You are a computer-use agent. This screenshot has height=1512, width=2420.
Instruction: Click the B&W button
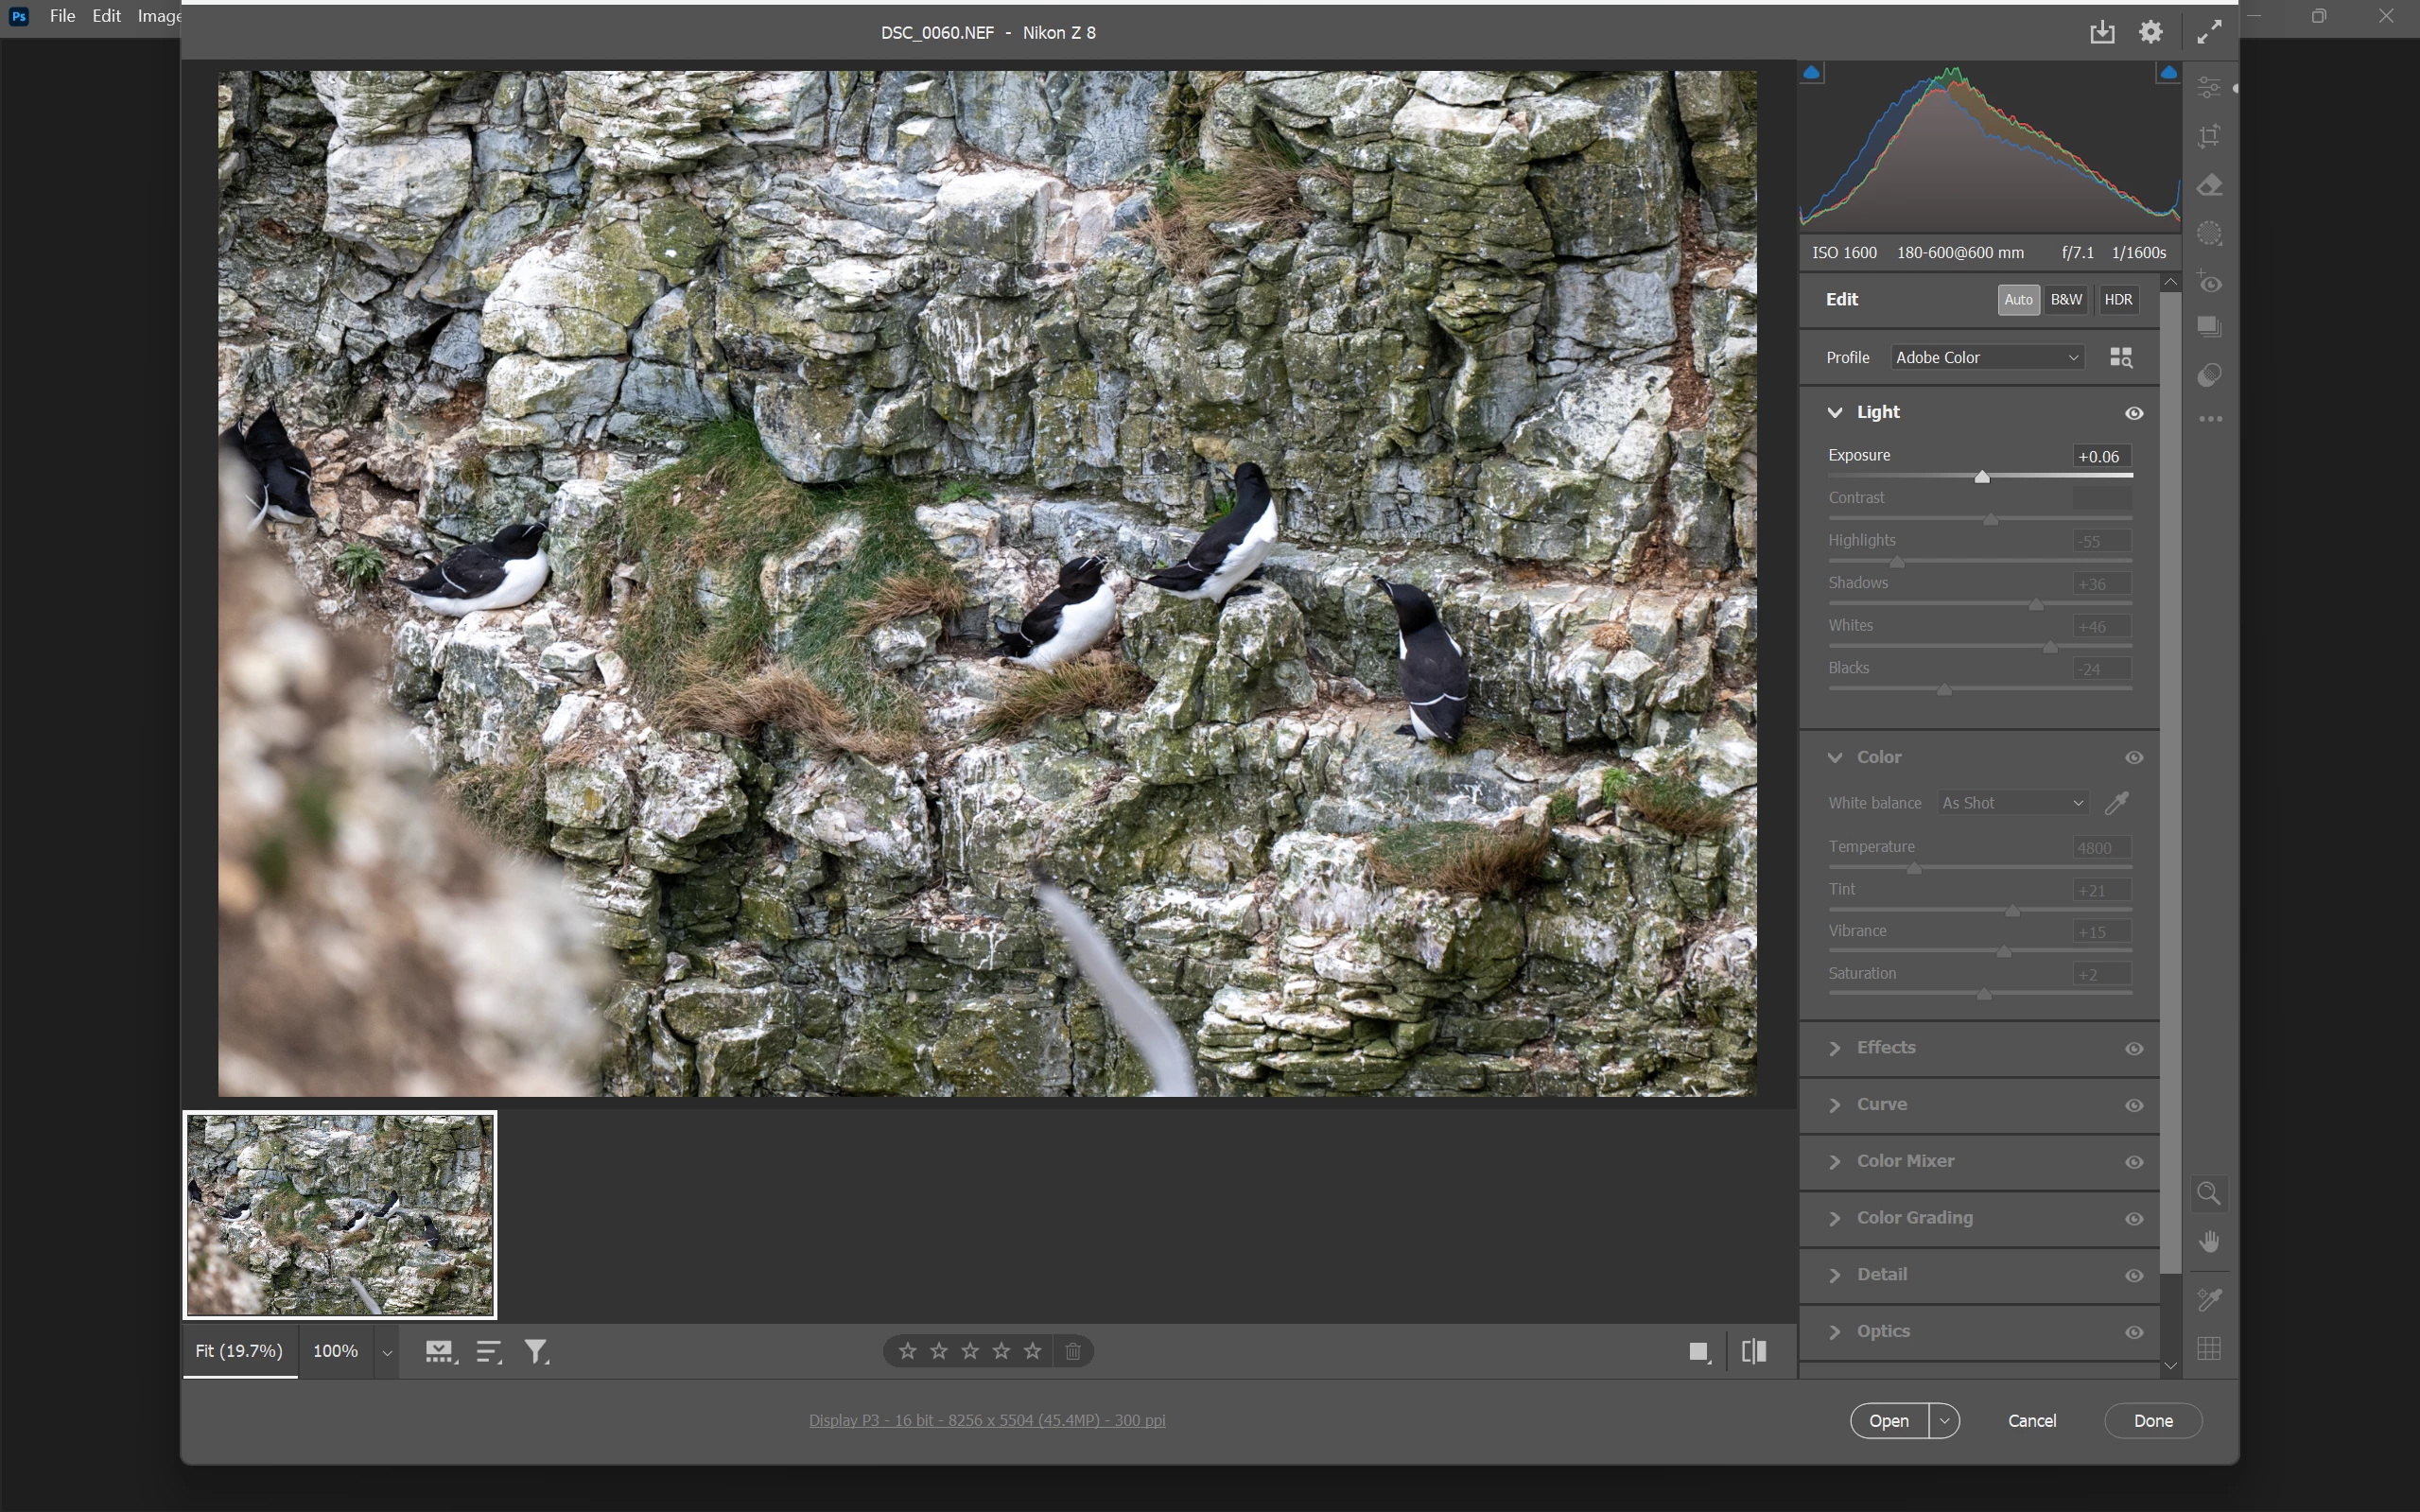tap(2066, 300)
